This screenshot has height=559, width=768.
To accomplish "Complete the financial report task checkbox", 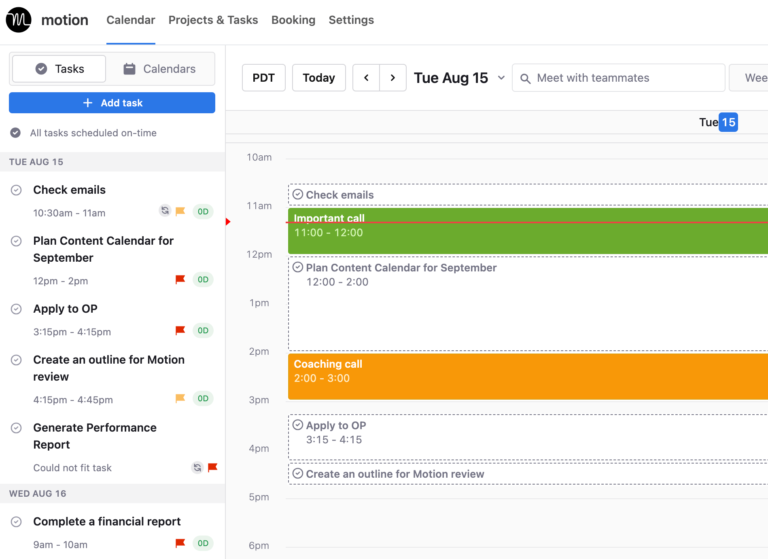I will coord(16,522).
